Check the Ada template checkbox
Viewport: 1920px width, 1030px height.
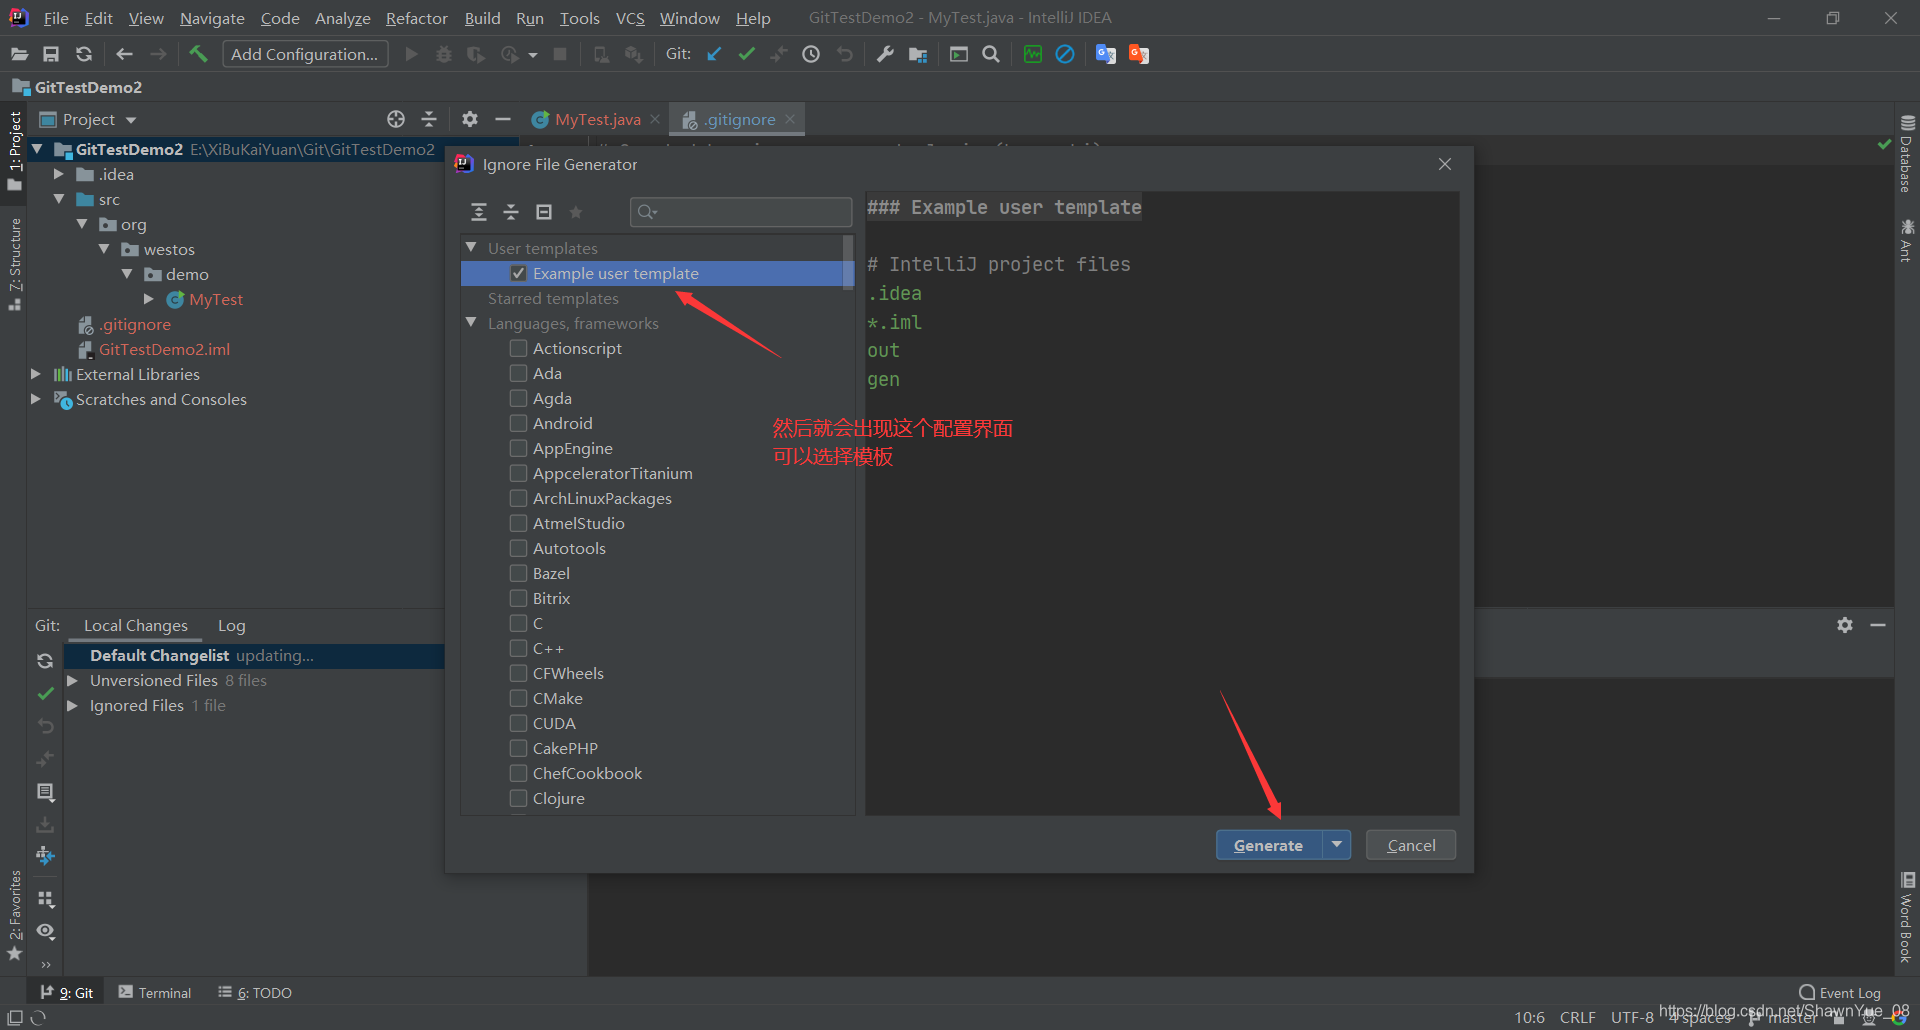[518, 373]
